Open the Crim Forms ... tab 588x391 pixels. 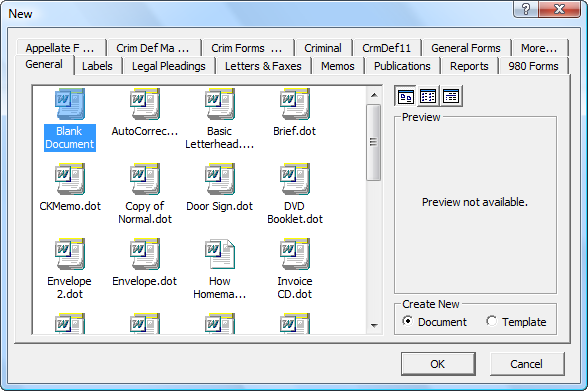[247, 48]
